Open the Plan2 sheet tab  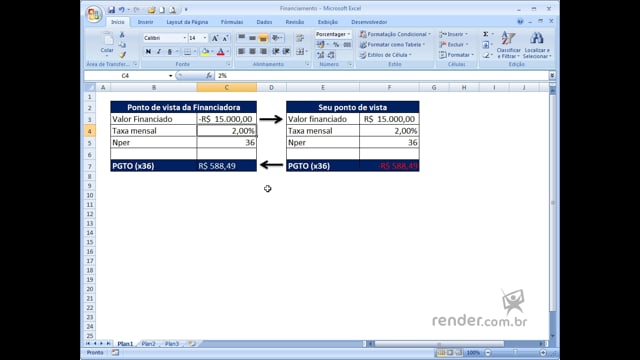pos(149,344)
